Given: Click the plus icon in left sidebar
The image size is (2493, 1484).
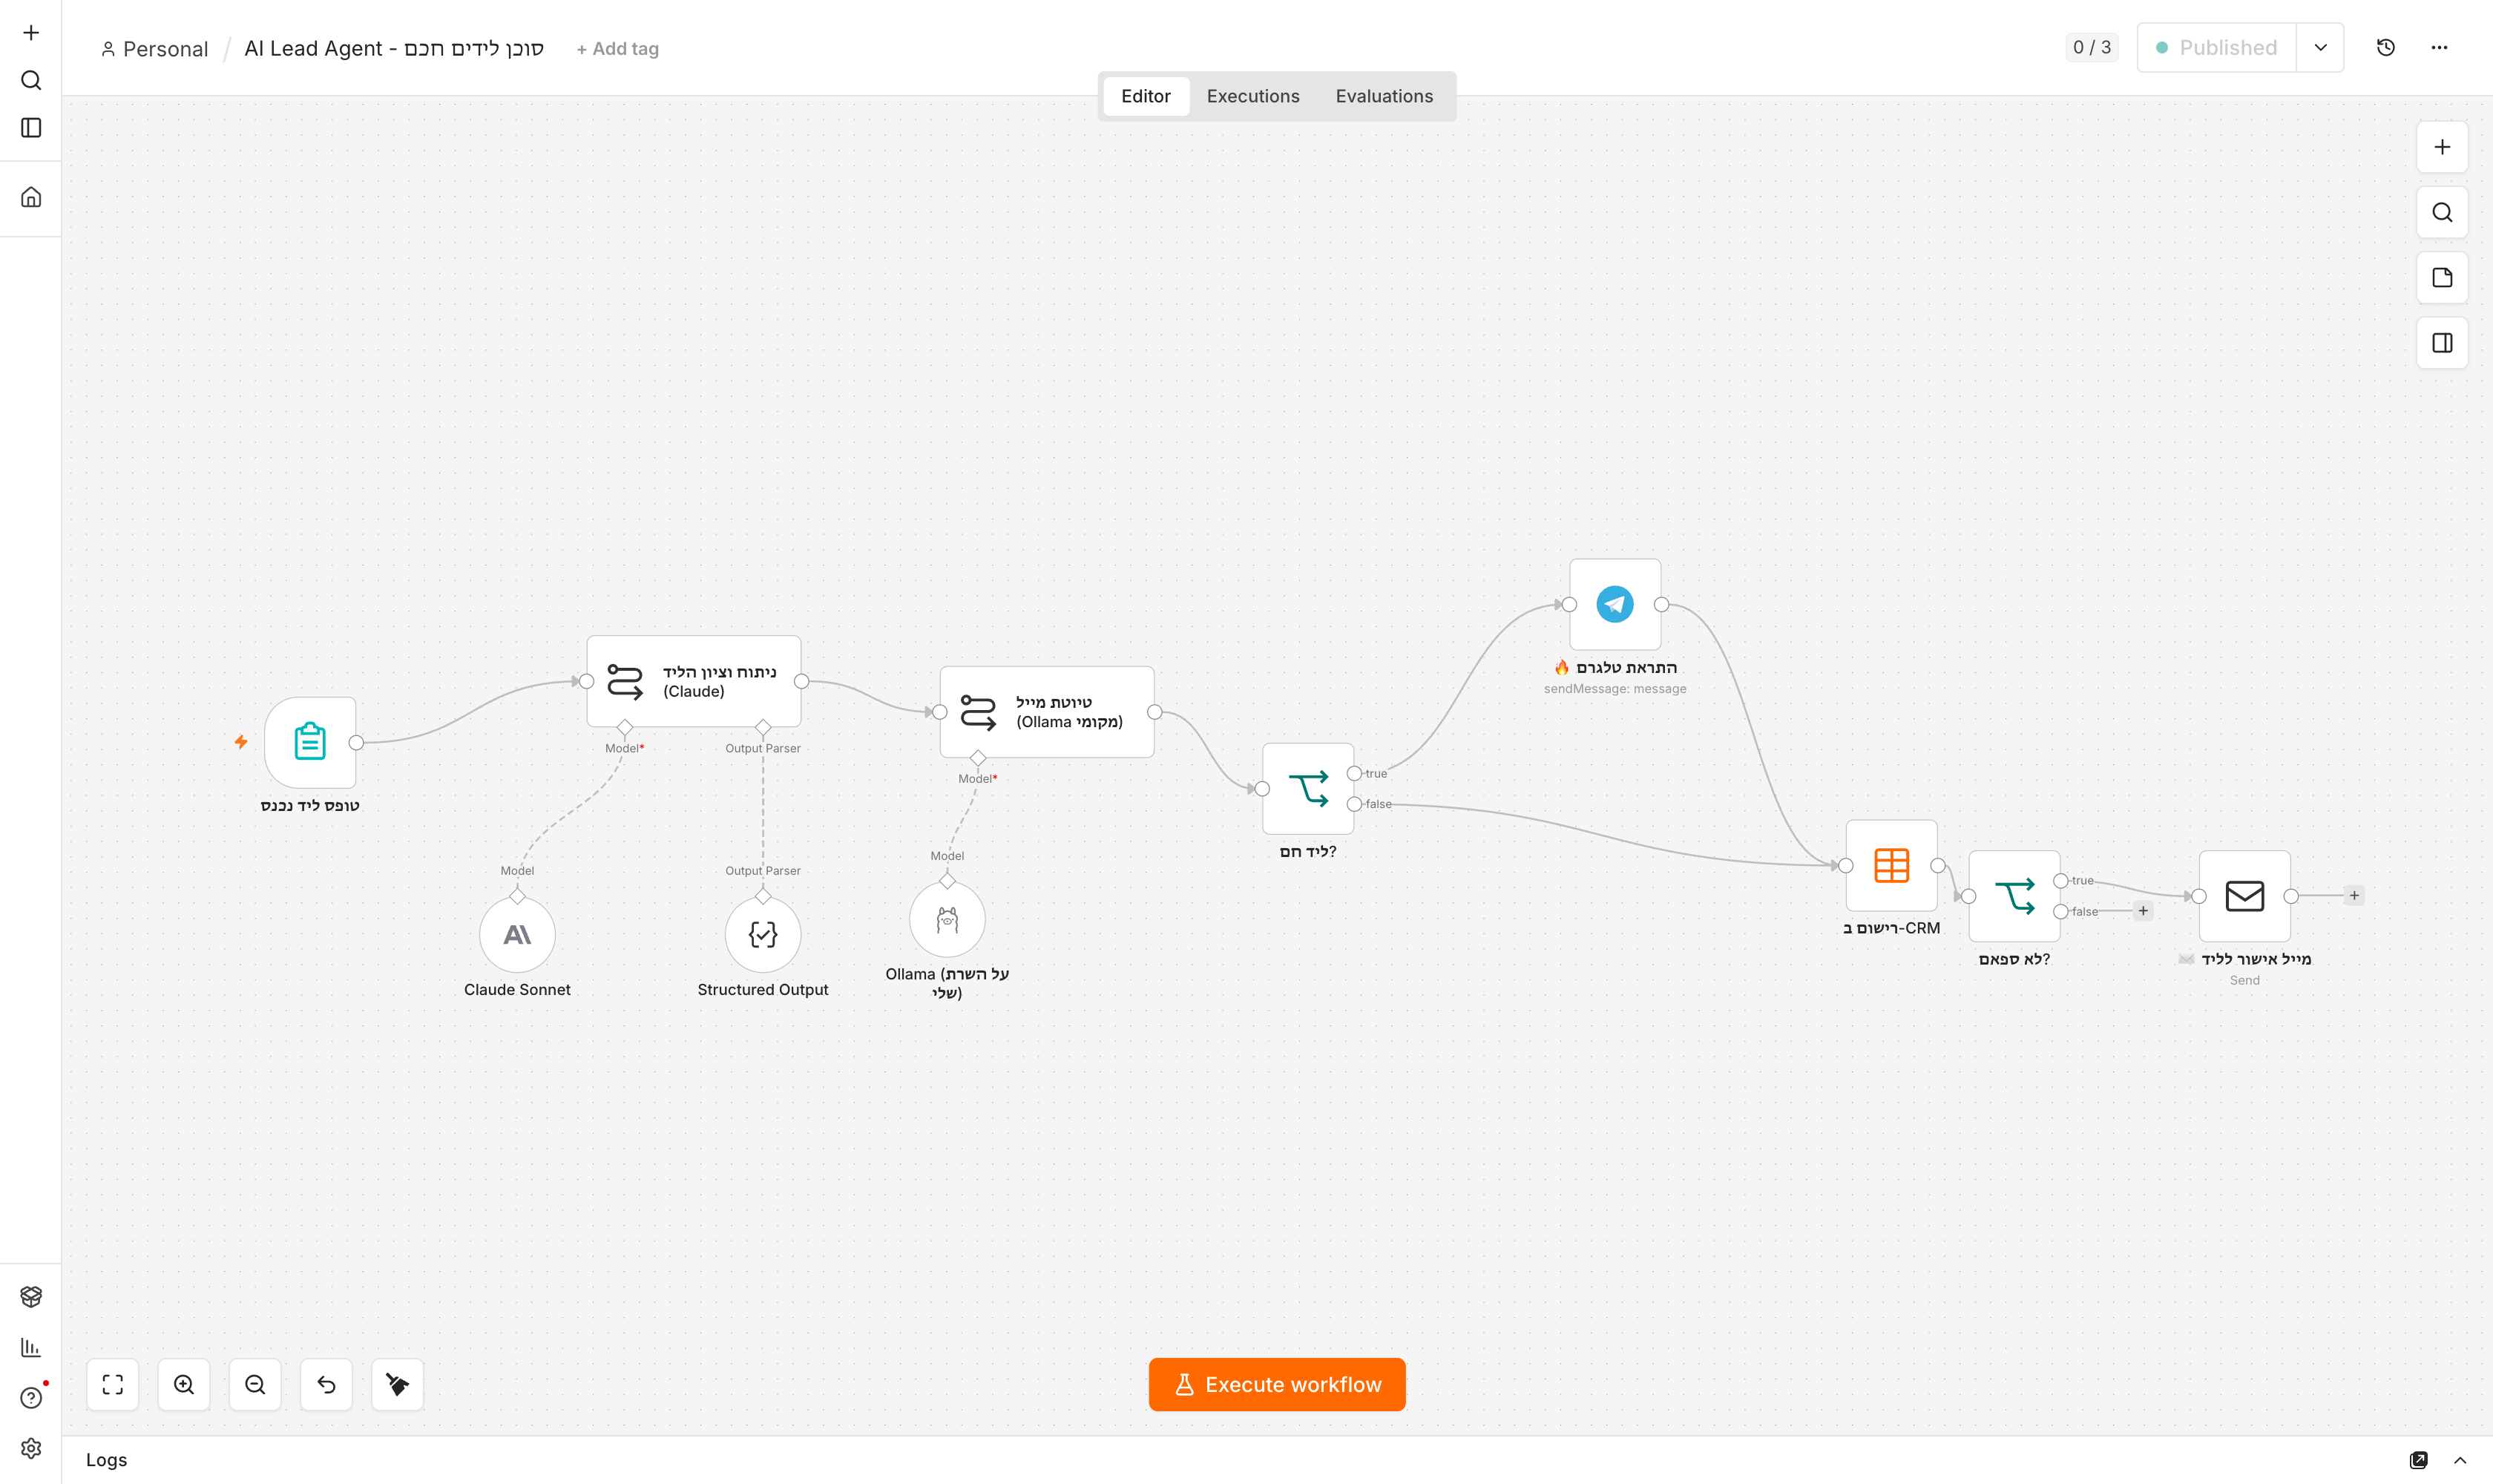Looking at the screenshot, I should point(31,33).
